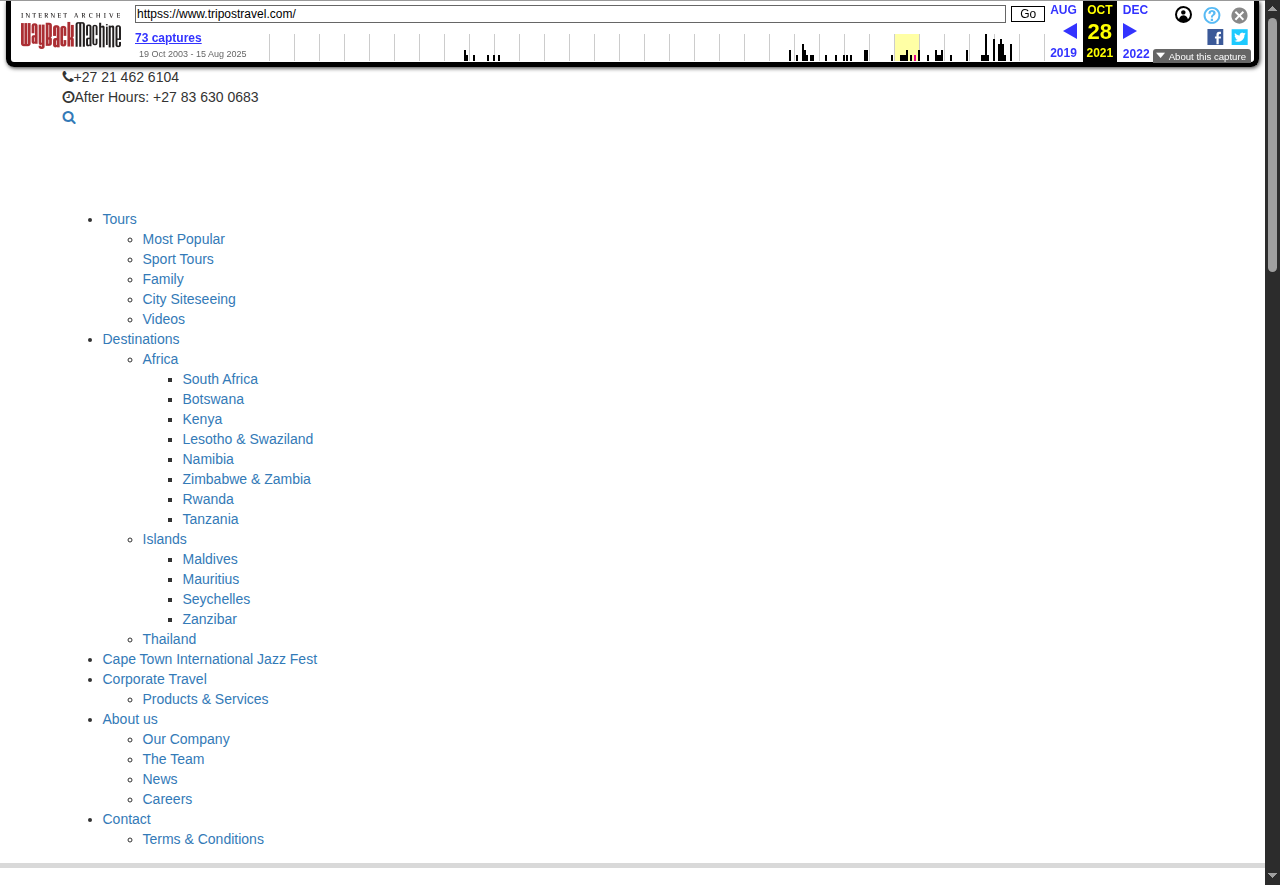Share capture via Twitter icon
The height and width of the screenshot is (885, 1280).
click(1239, 37)
